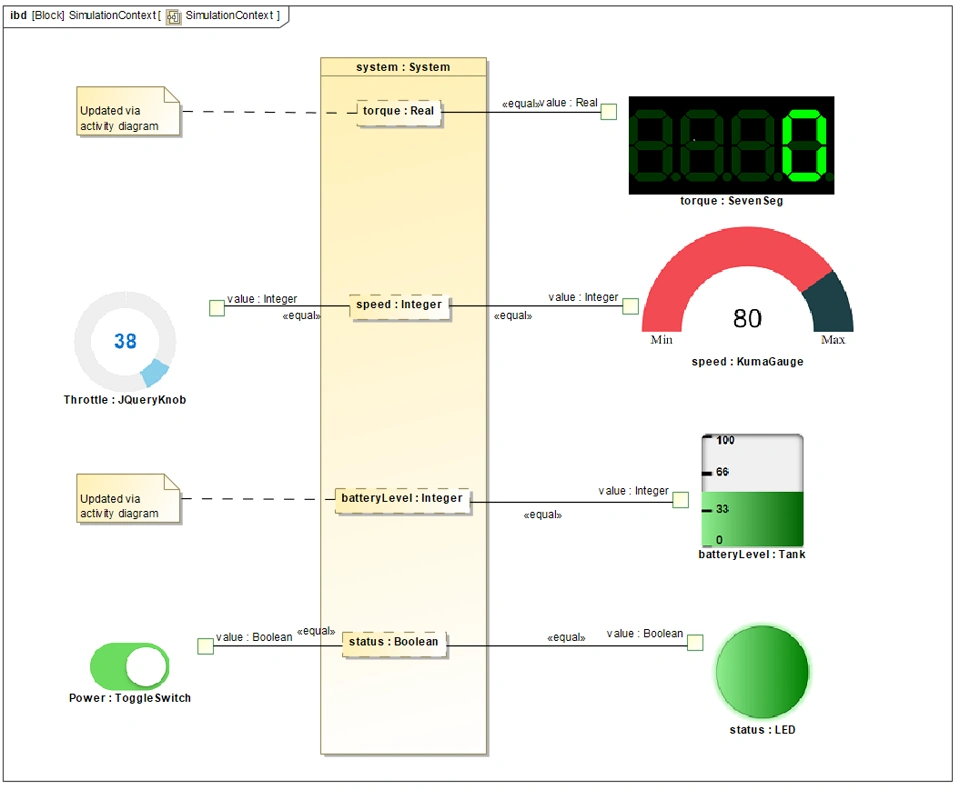Image resolution: width=960 pixels, height=790 pixels.
Task: Select the speed : Integer property box
Action: click(x=399, y=306)
